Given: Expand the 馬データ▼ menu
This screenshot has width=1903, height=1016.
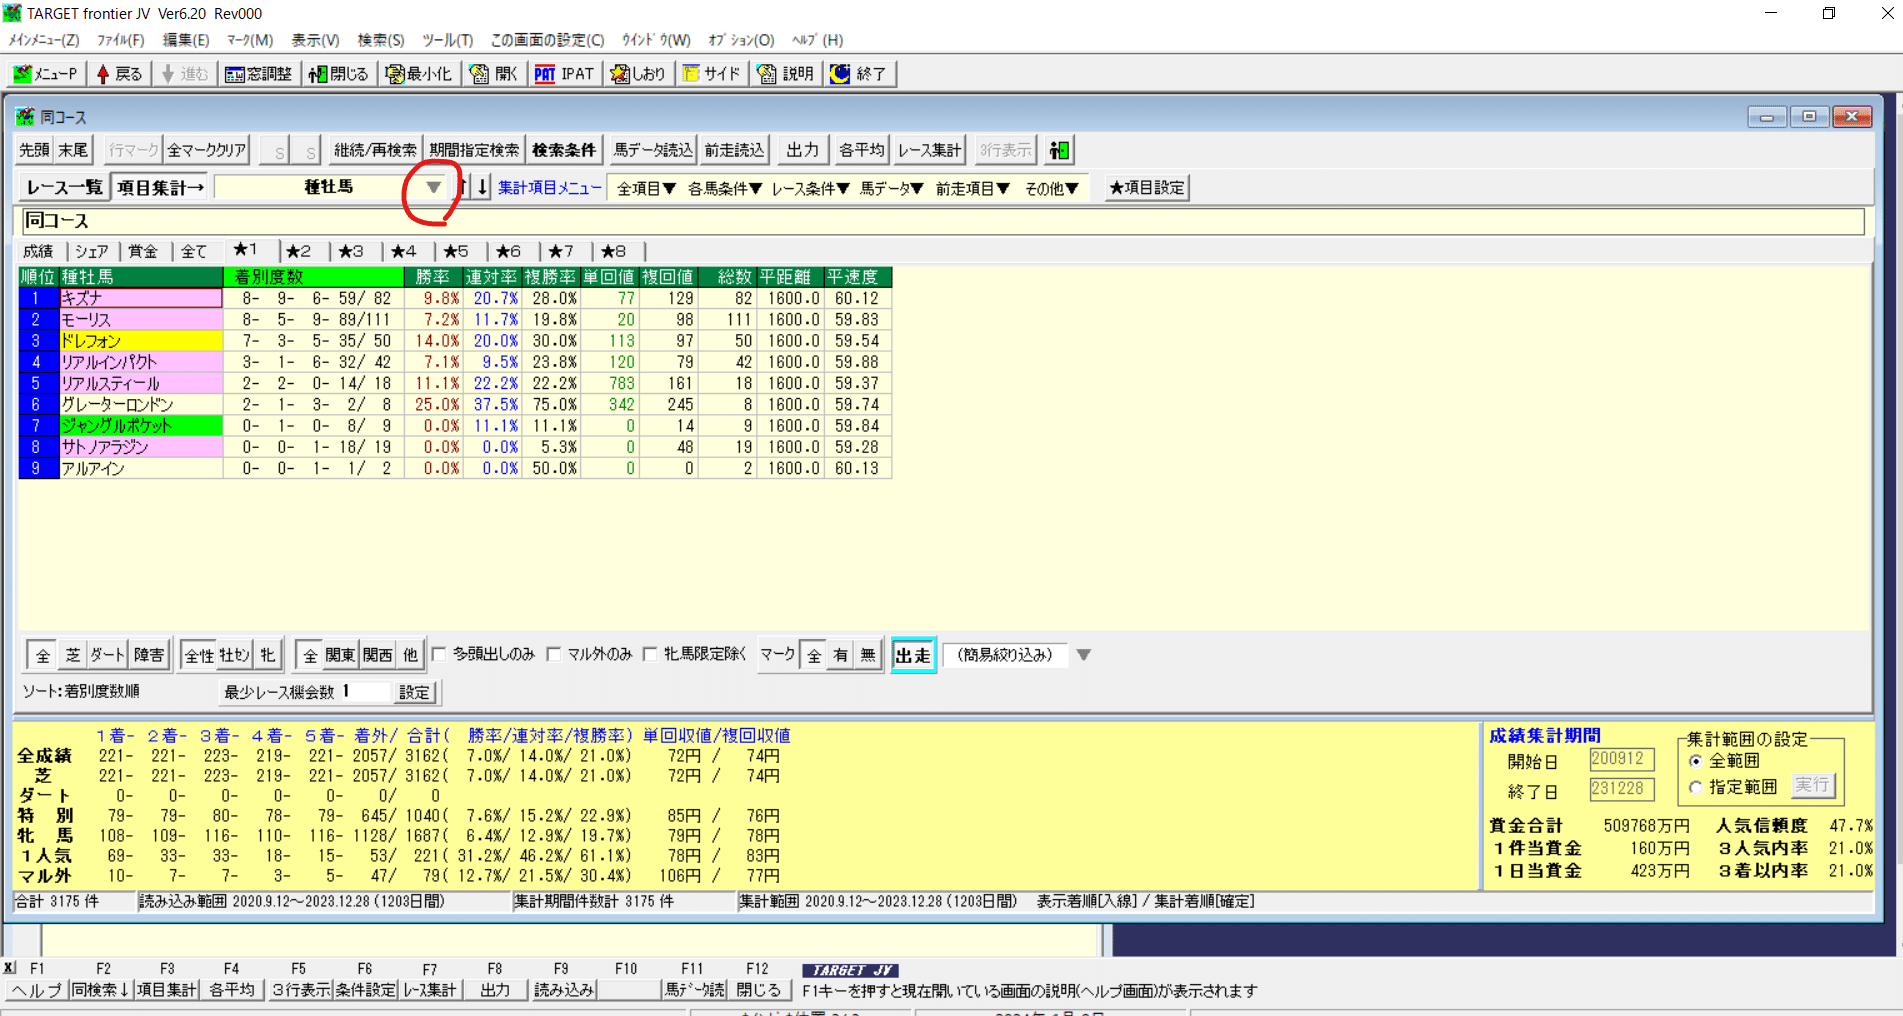Looking at the screenshot, I should point(891,188).
